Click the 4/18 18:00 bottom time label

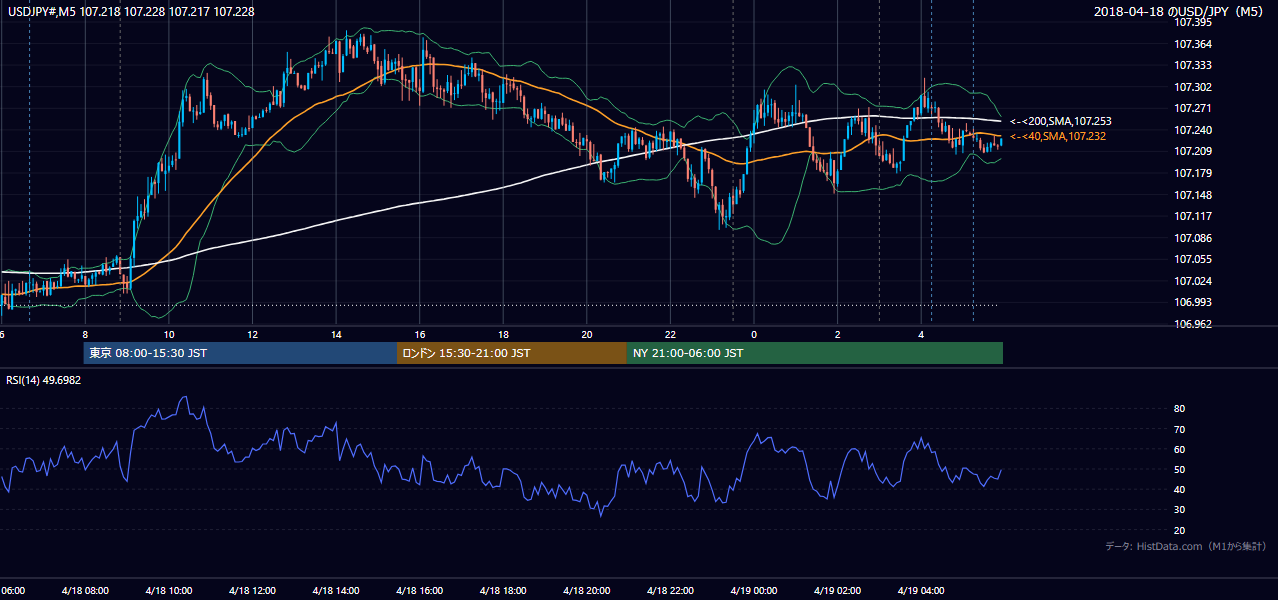(502, 591)
